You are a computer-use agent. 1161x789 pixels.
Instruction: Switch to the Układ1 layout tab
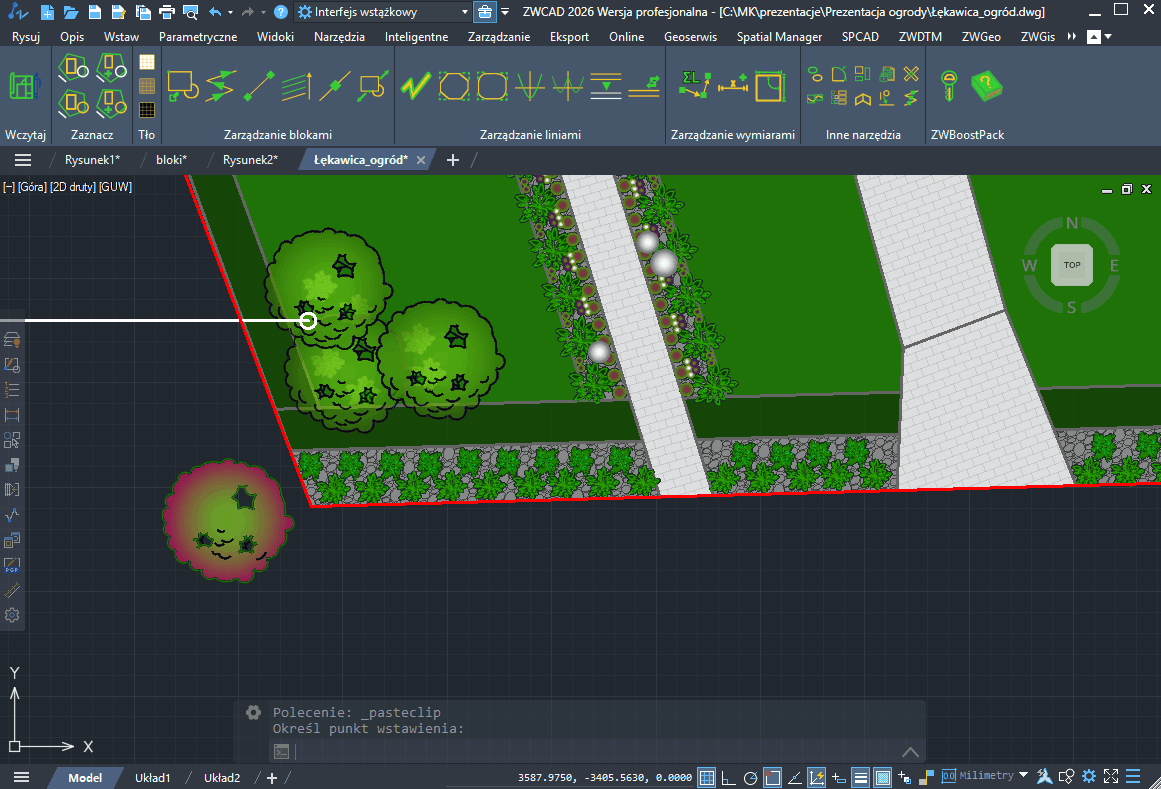tap(153, 777)
